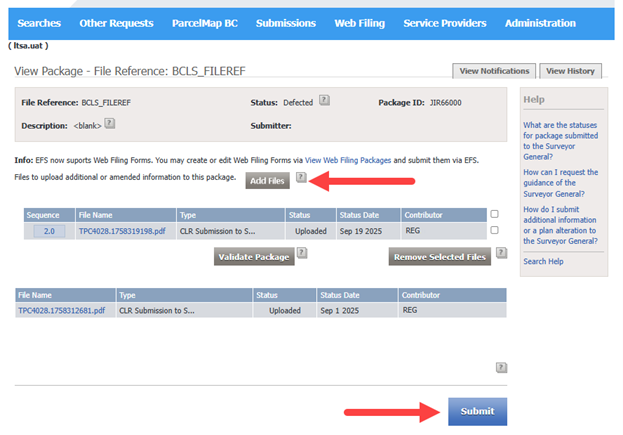Check the box for TPC4028.1758319198.pdf row

point(494,230)
